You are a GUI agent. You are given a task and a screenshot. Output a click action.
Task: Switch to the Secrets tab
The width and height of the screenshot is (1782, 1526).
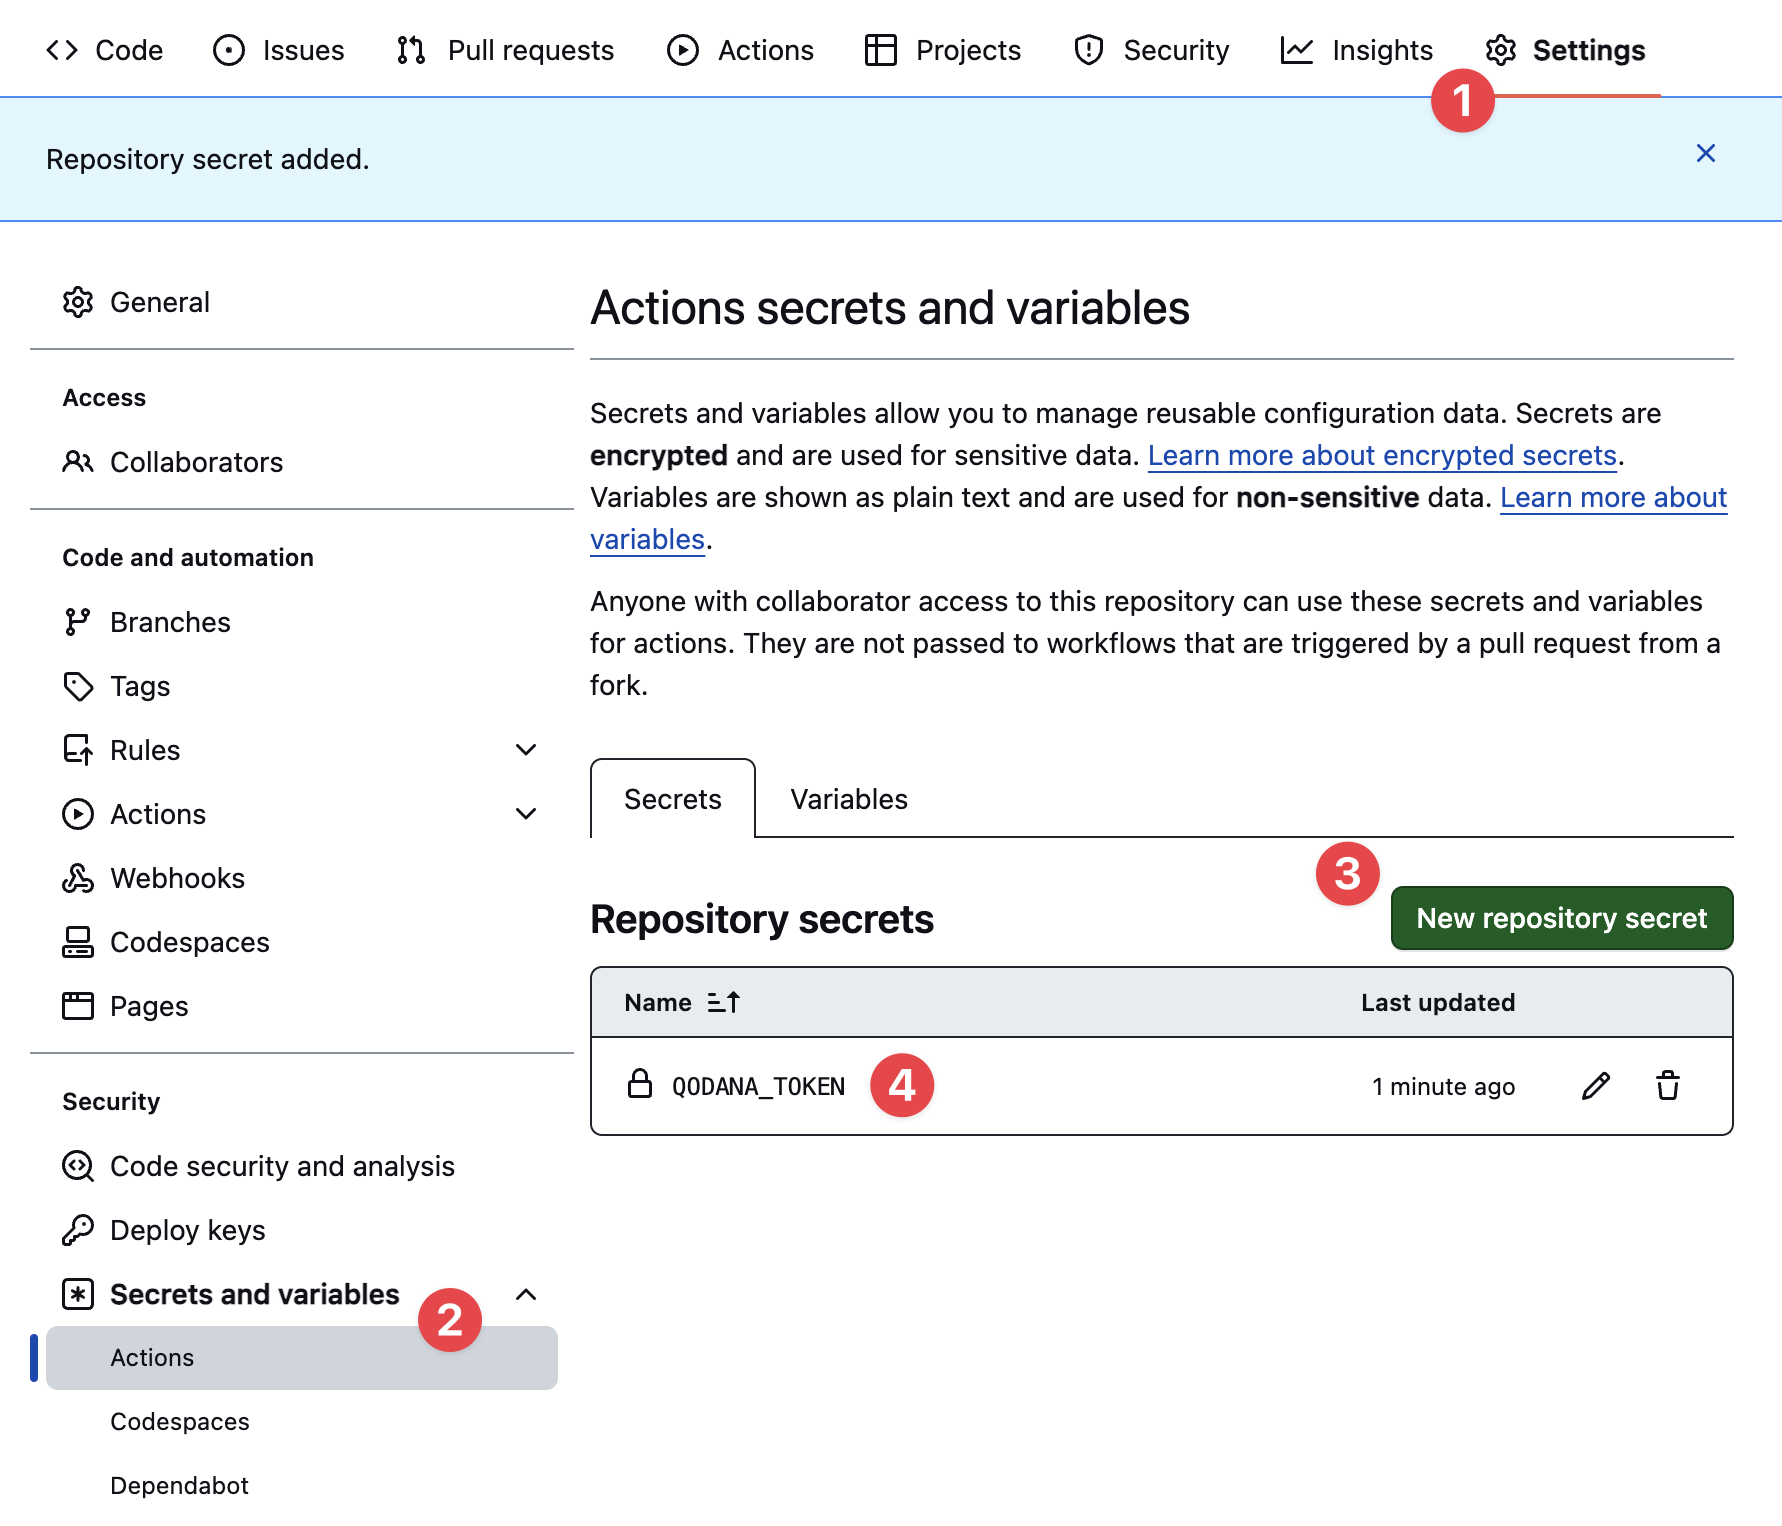(x=673, y=799)
